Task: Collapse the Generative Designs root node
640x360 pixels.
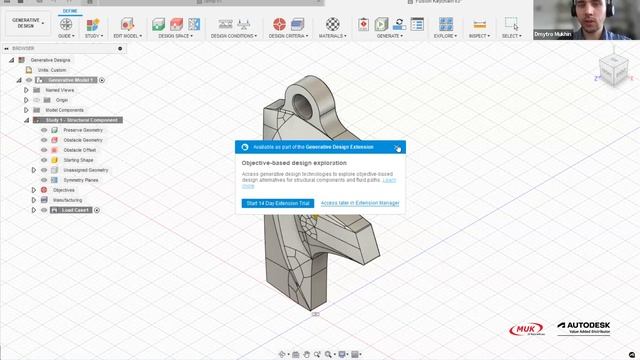Action: click(11, 60)
